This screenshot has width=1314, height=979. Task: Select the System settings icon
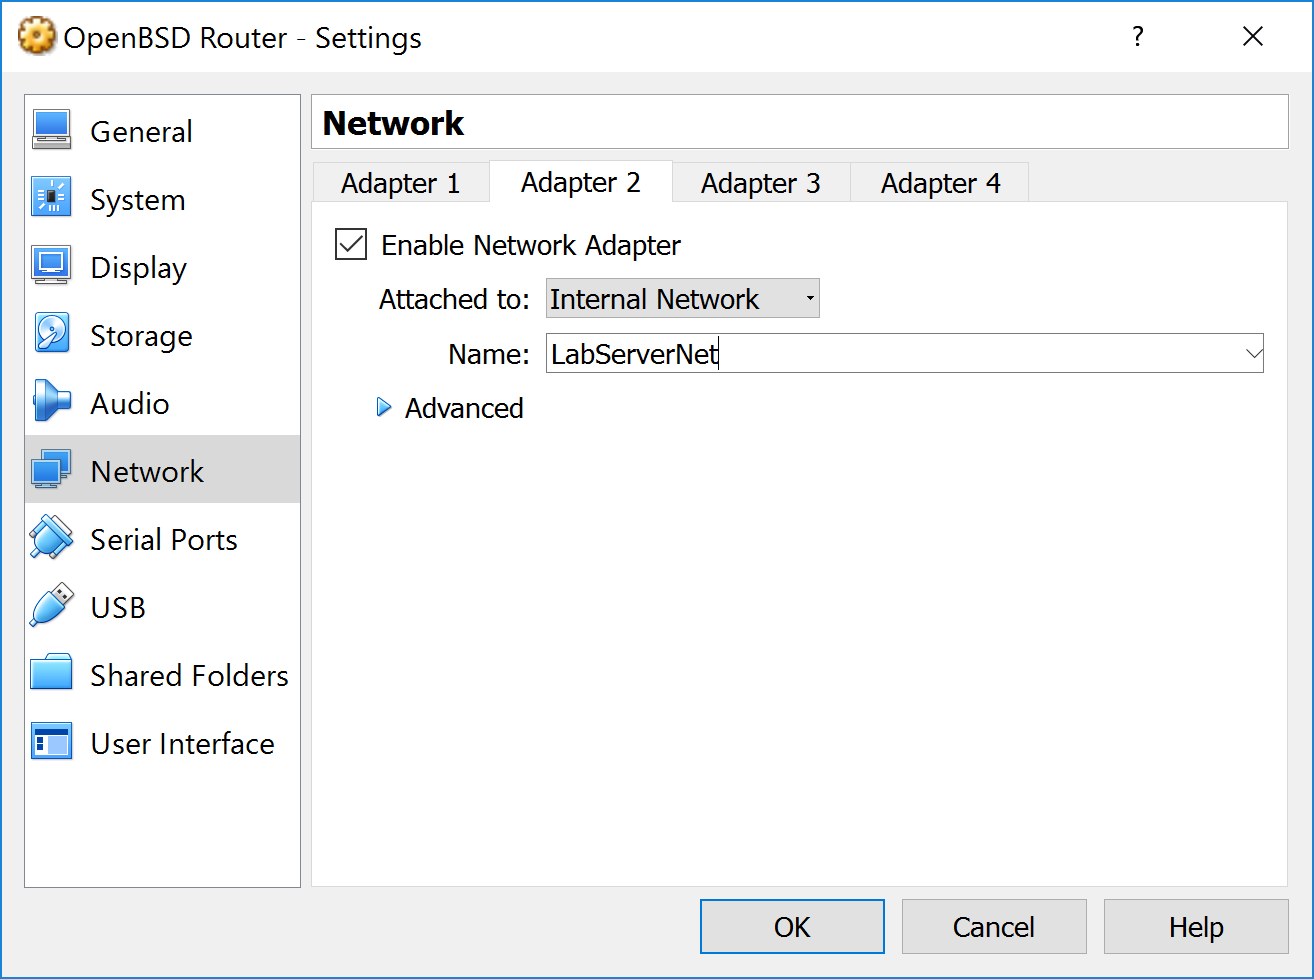[x=51, y=198]
